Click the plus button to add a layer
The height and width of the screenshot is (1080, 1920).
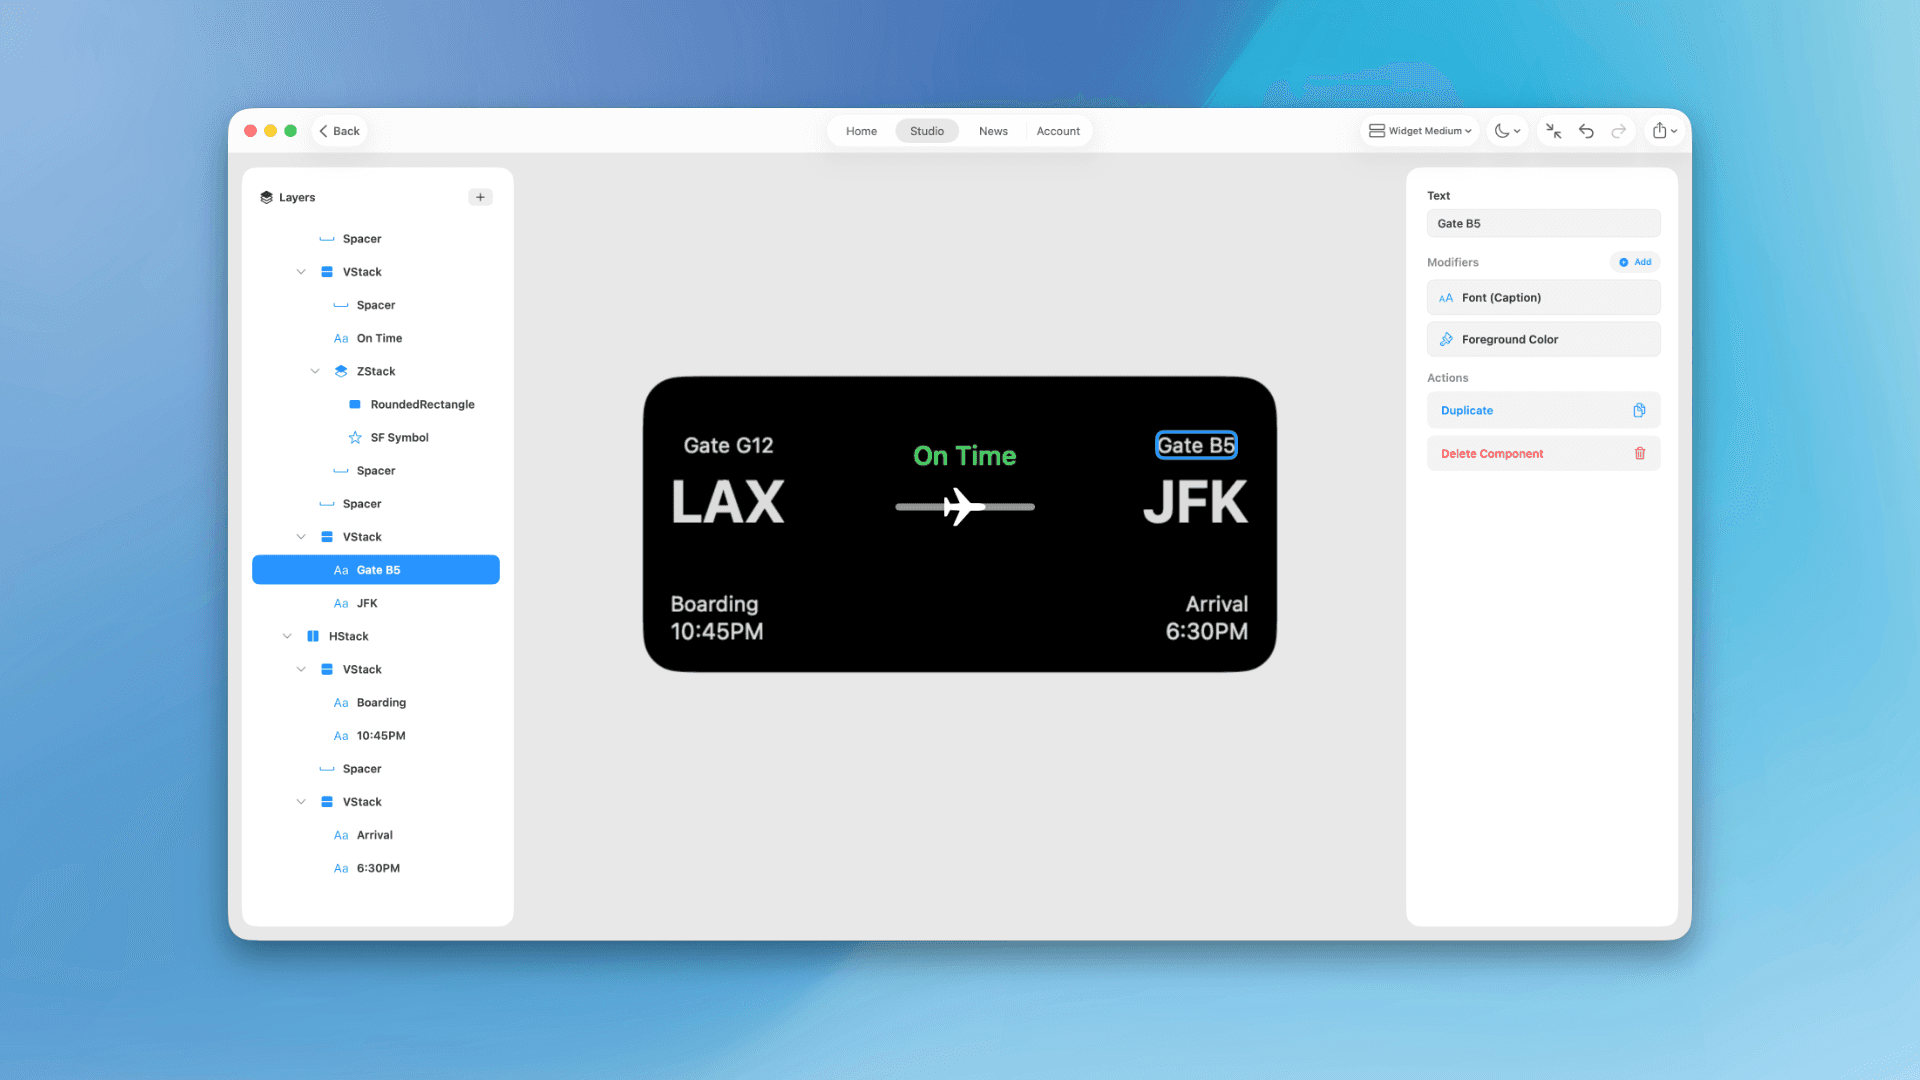pos(480,197)
